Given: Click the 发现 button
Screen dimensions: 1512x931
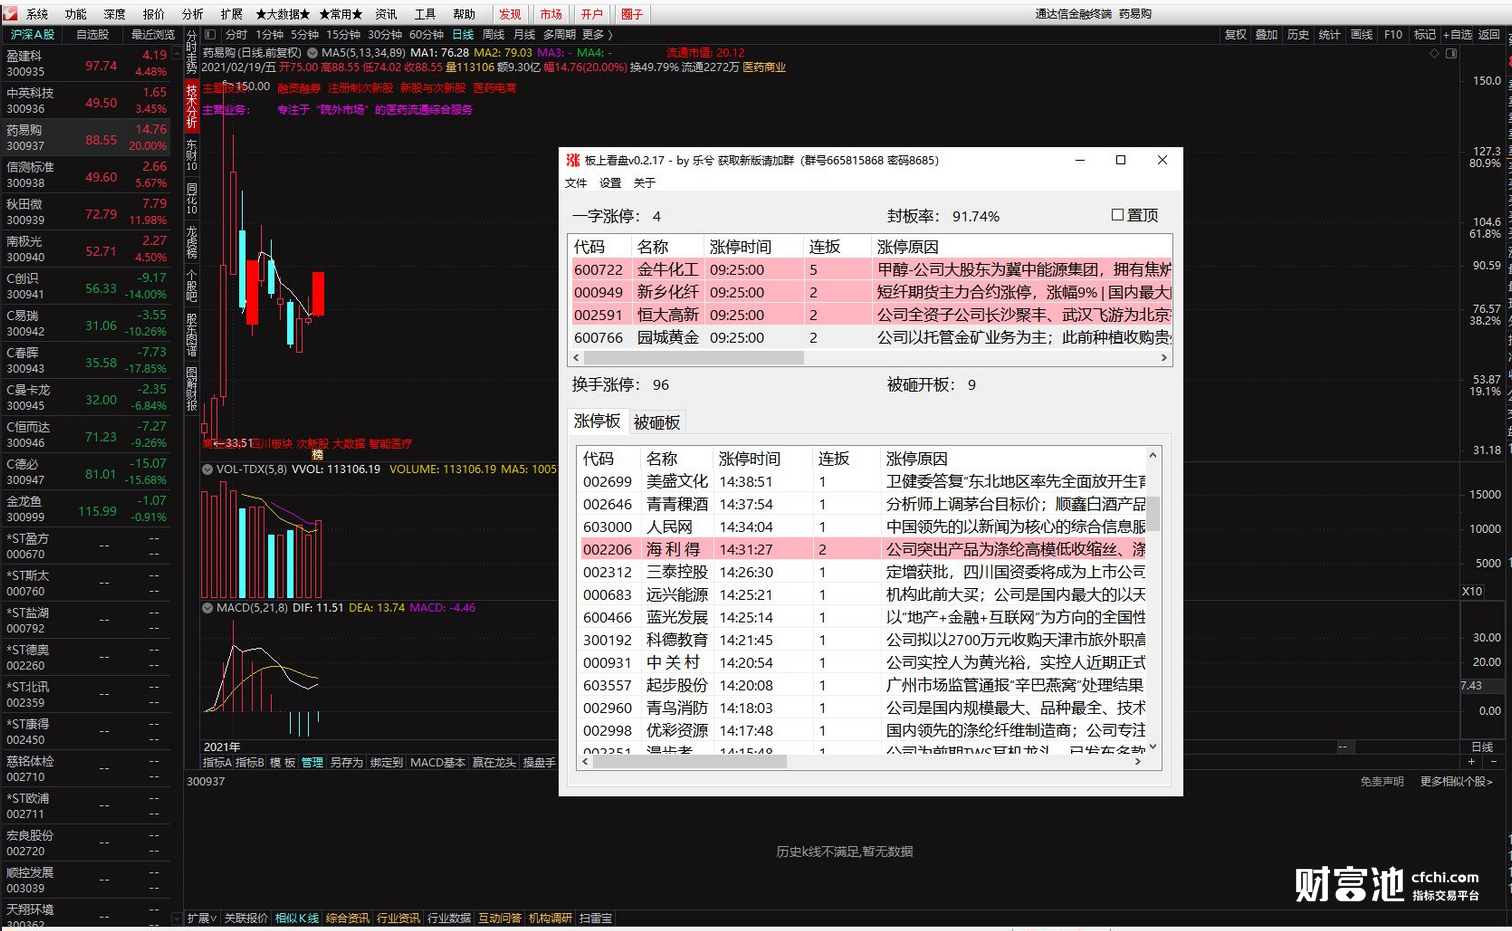Looking at the screenshot, I should point(510,14).
